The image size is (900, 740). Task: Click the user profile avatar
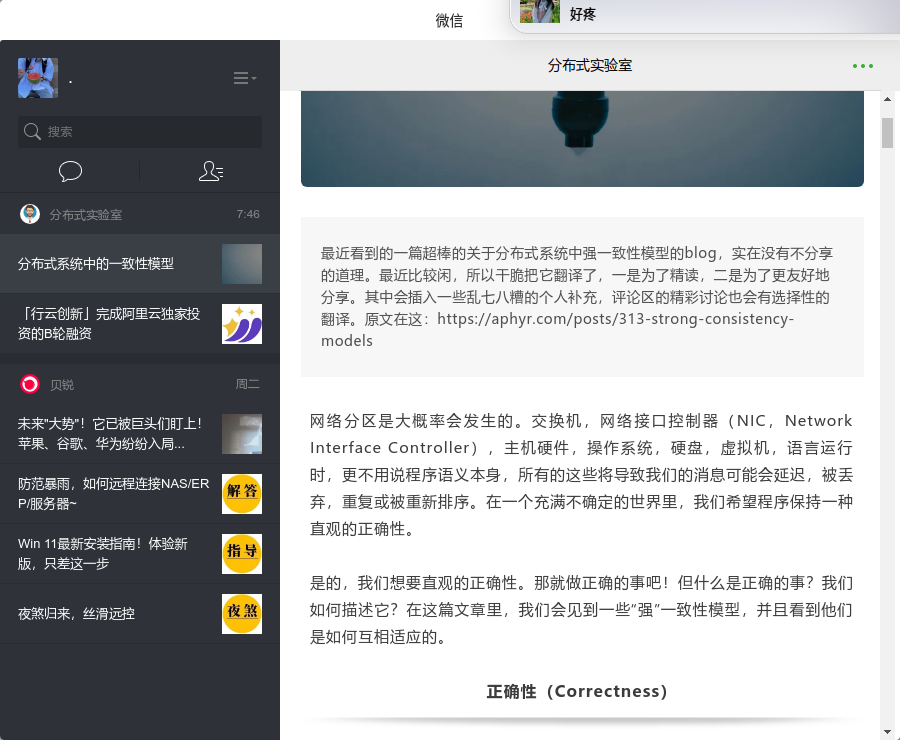pos(38,78)
